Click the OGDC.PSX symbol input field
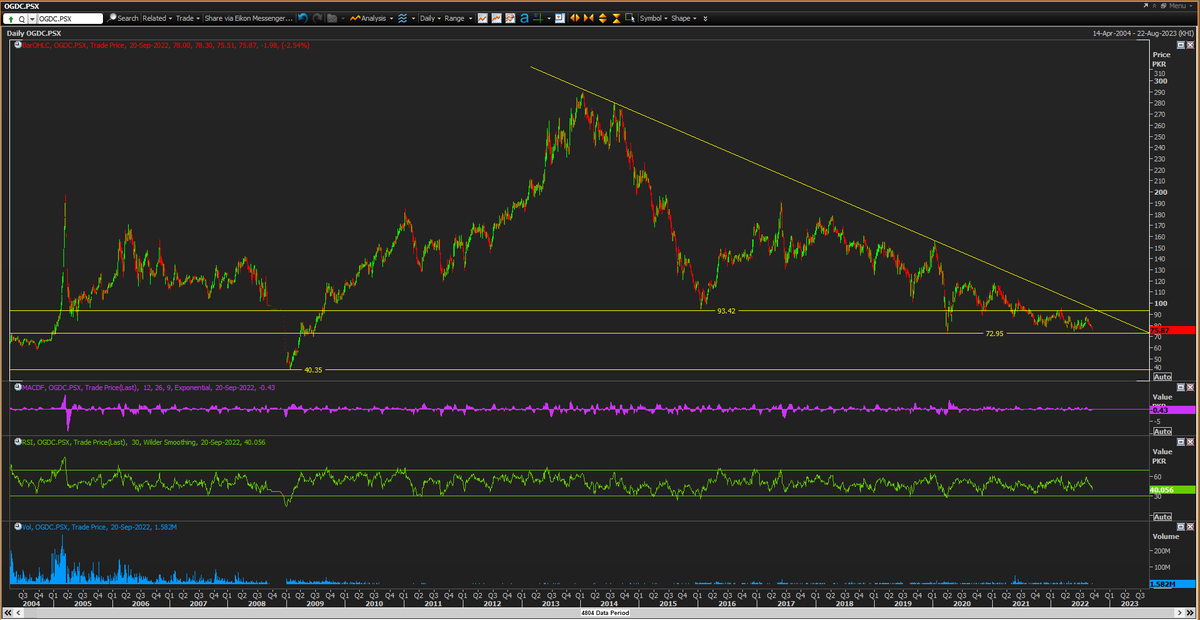The height and width of the screenshot is (620, 1200). (68, 18)
